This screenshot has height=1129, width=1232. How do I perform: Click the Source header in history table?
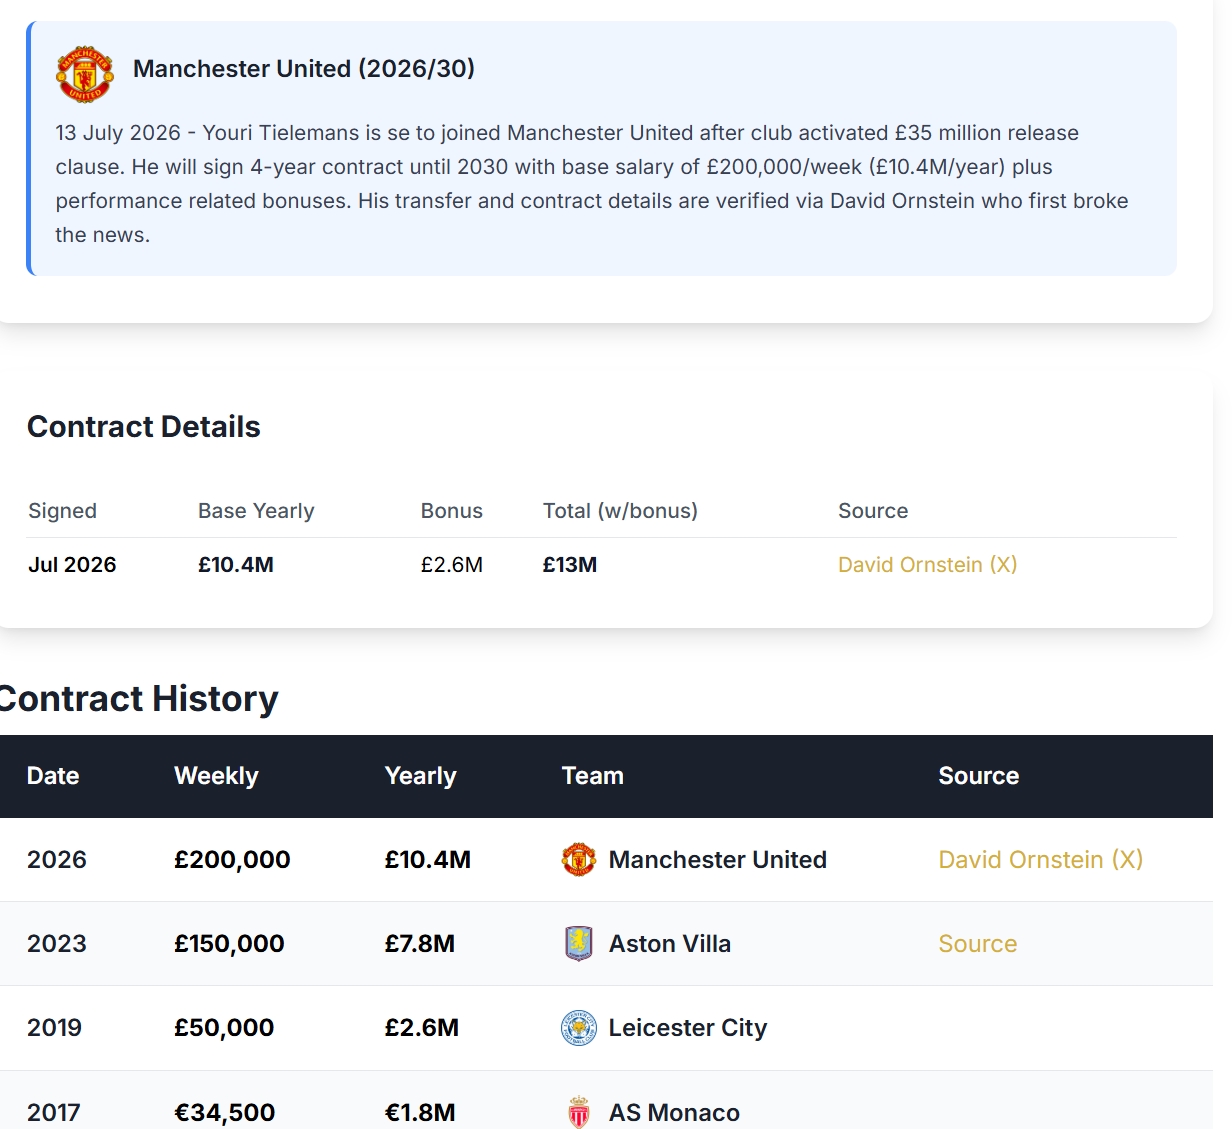pos(978,776)
